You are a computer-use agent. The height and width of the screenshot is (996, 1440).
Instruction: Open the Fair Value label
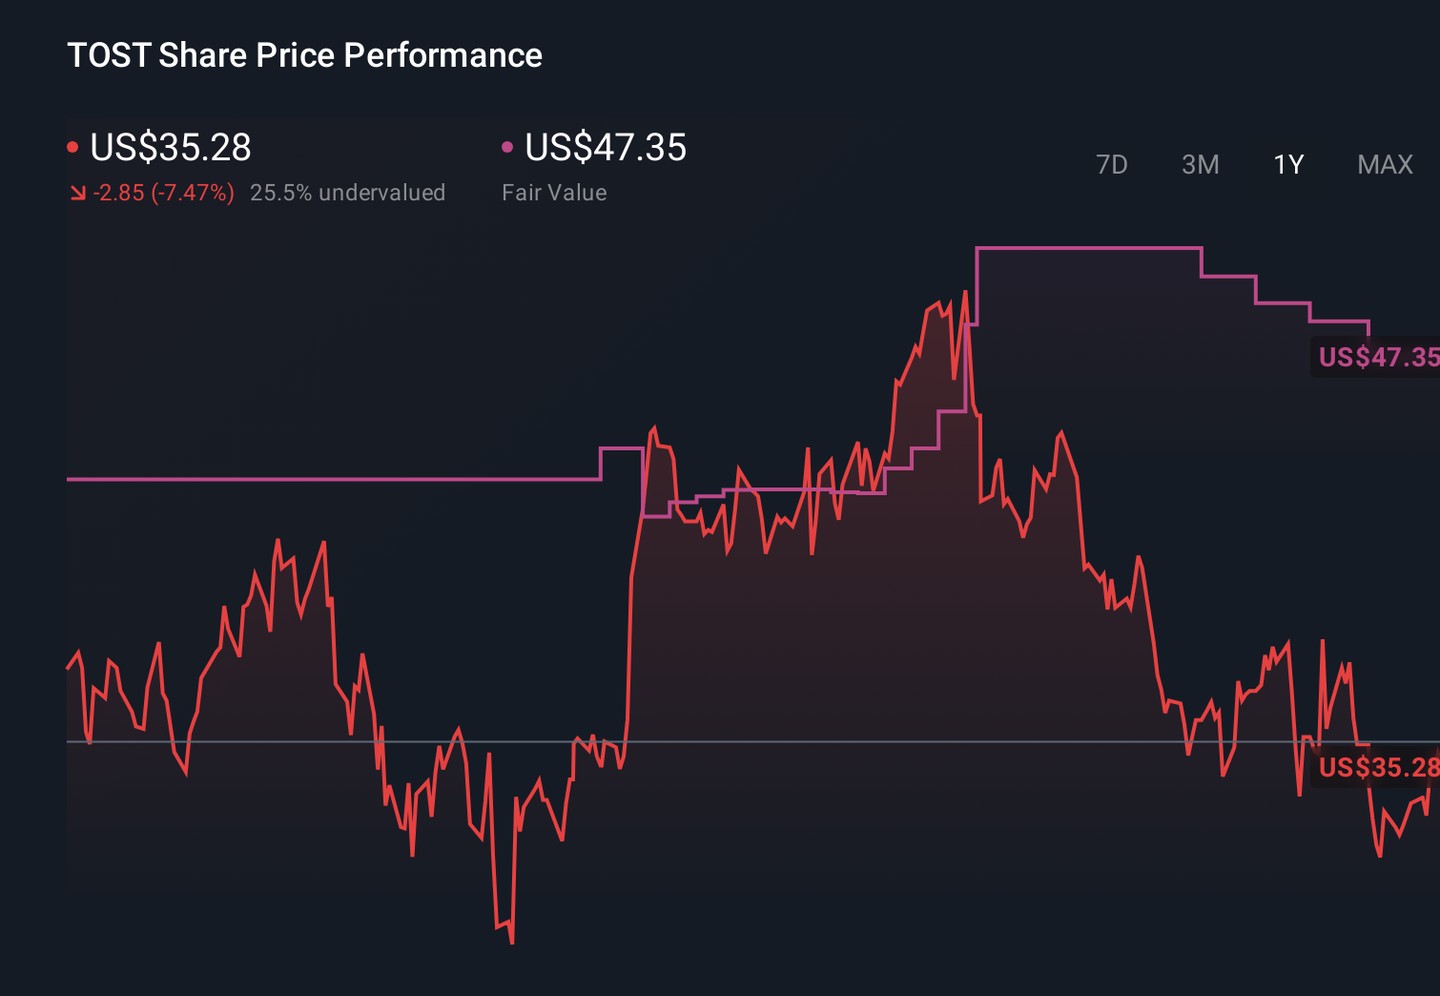[554, 193]
